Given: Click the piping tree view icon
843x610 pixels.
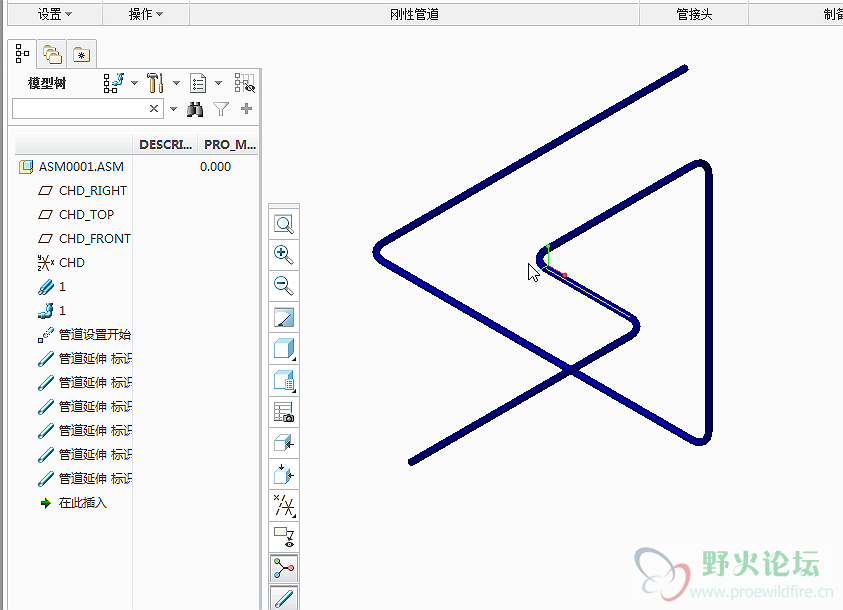Looking at the screenshot, I should (113, 83).
